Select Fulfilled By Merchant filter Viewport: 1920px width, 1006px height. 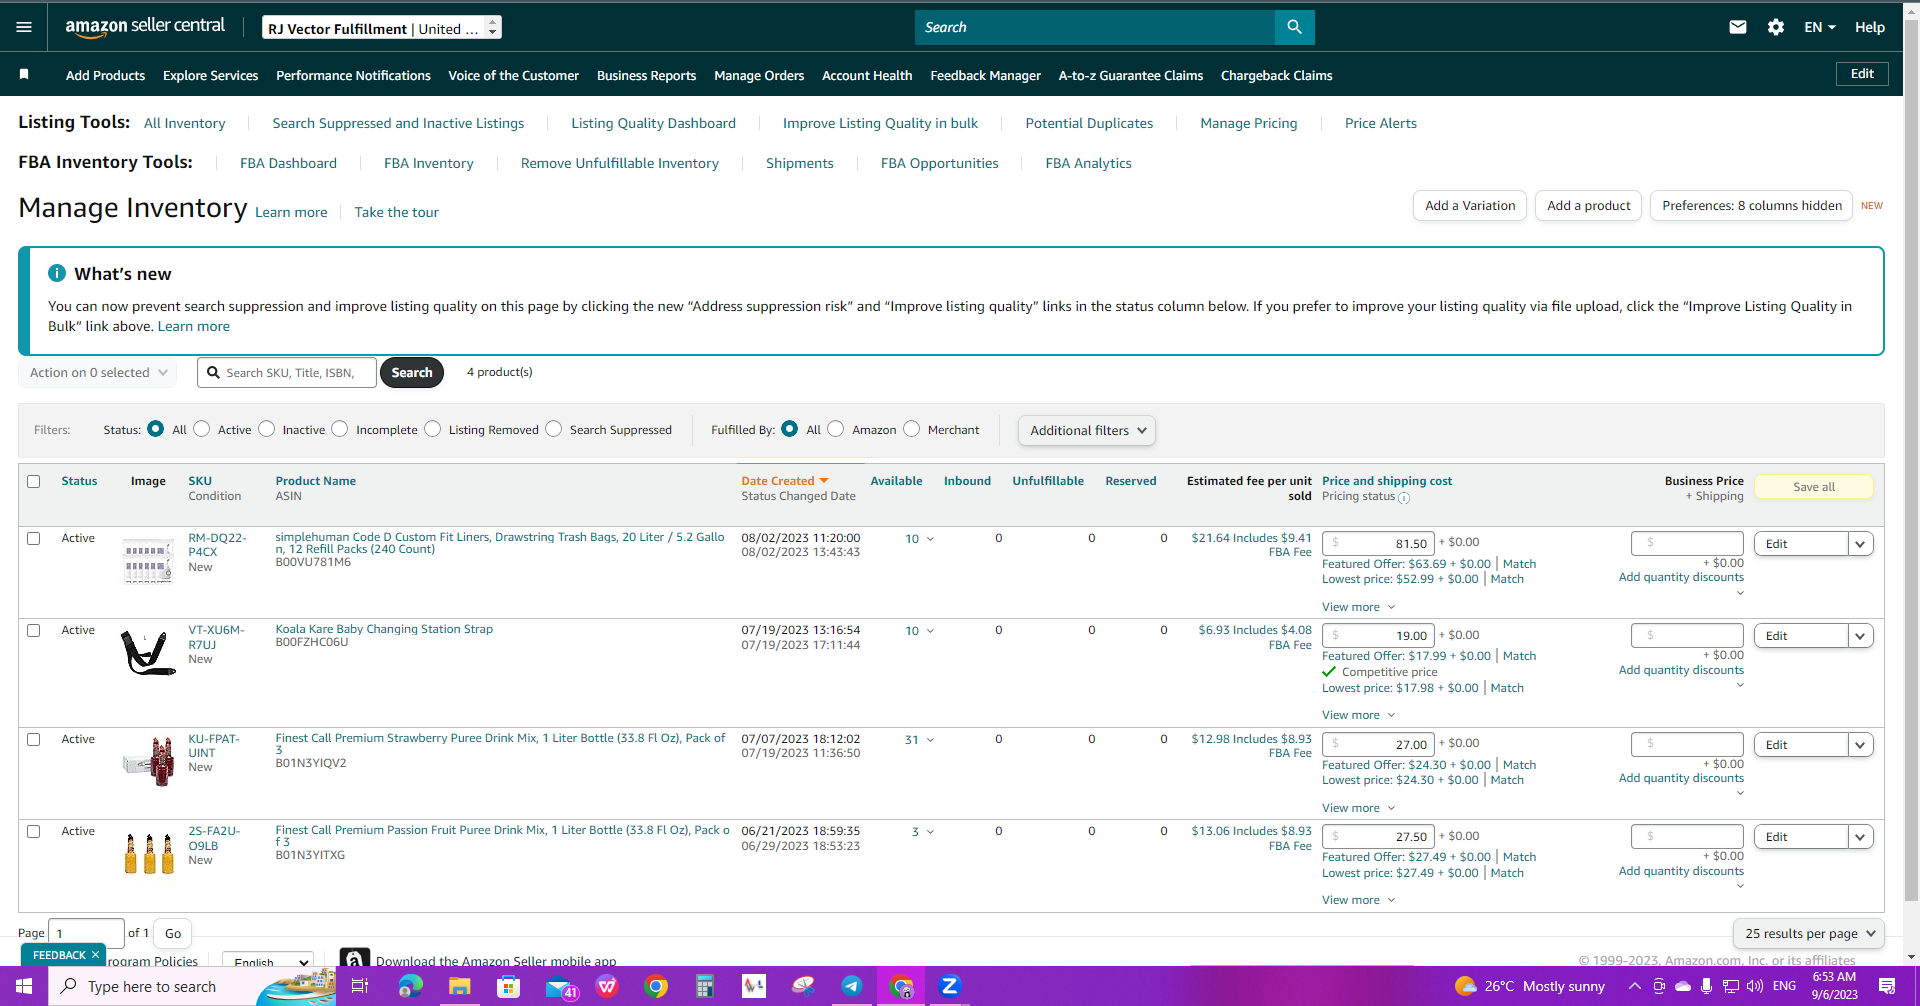click(x=912, y=429)
